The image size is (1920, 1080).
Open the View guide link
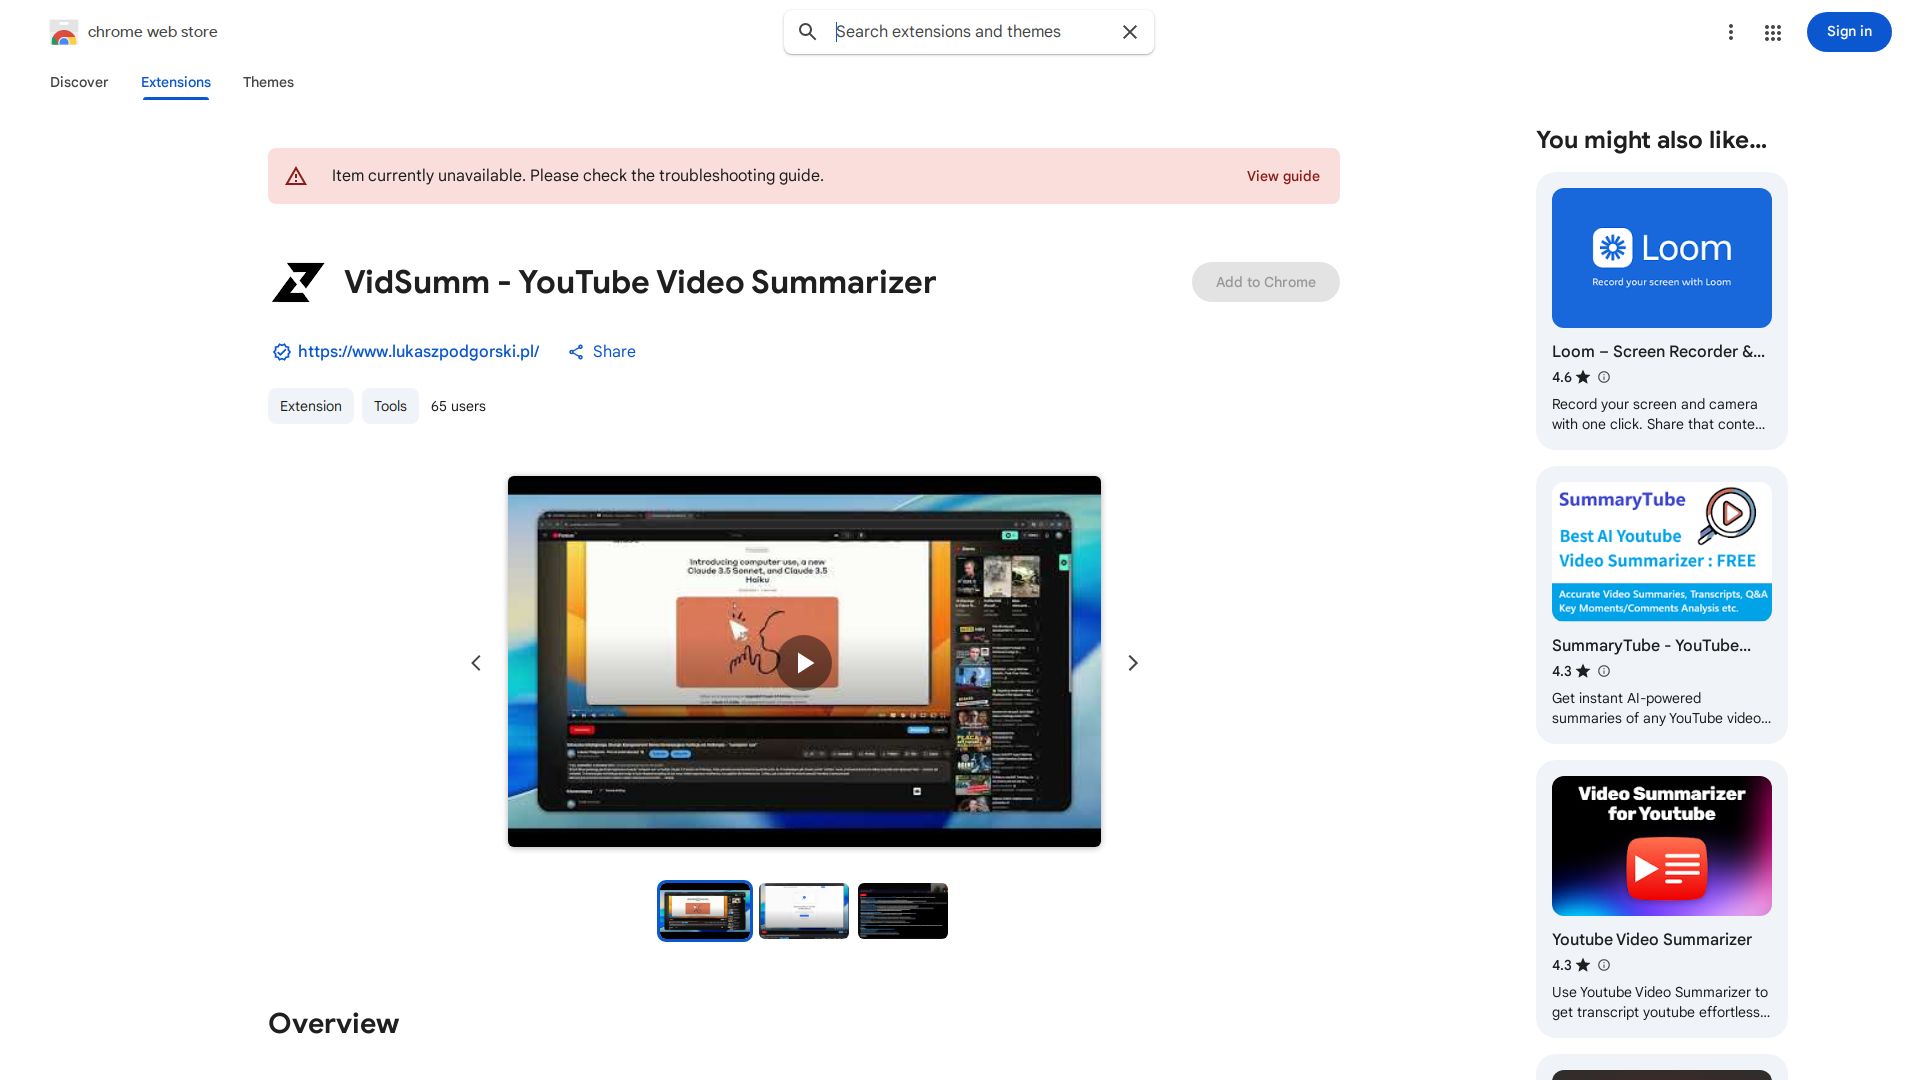click(1283, 175)
